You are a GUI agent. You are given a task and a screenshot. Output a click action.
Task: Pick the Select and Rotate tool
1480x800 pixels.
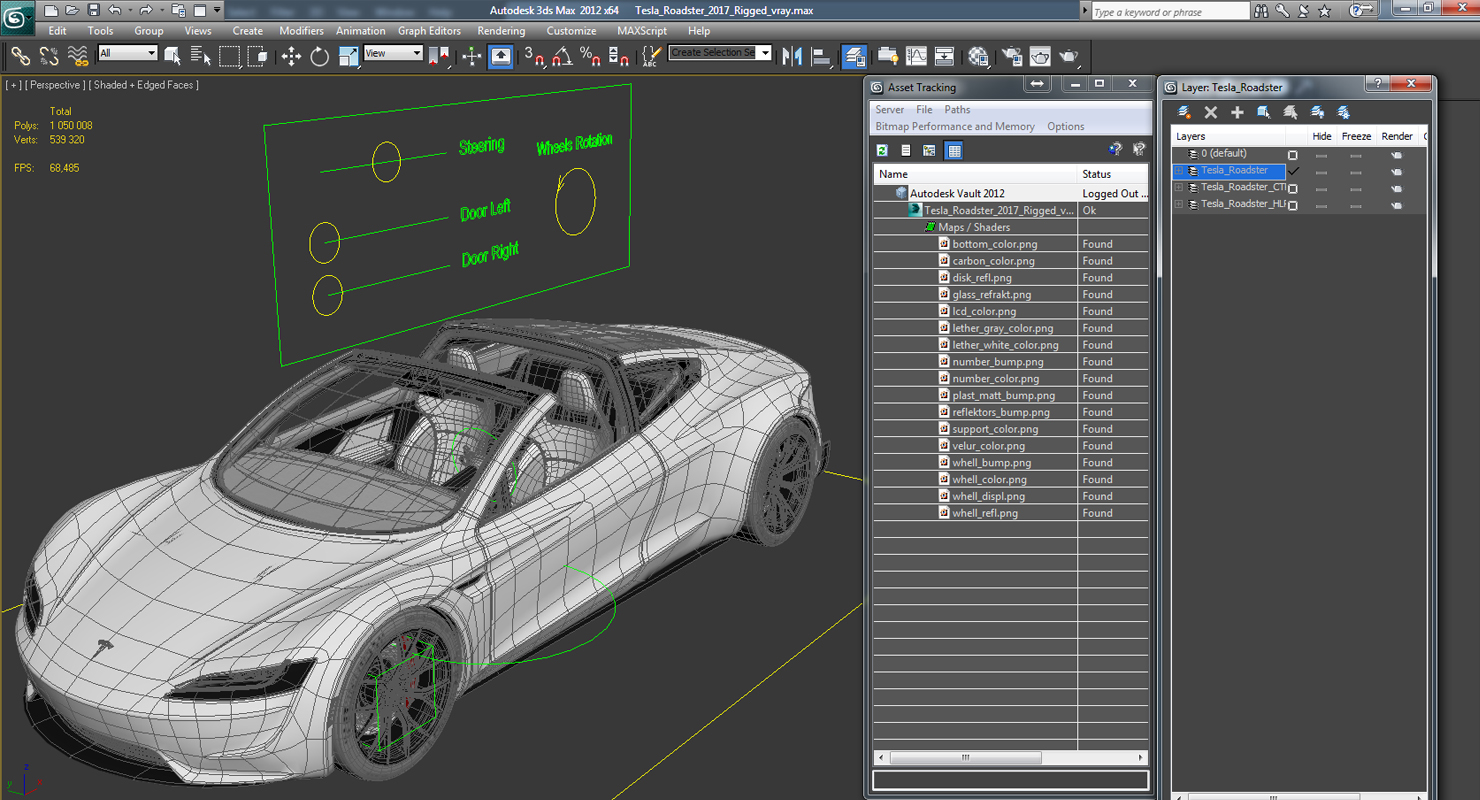pos(319,56)
